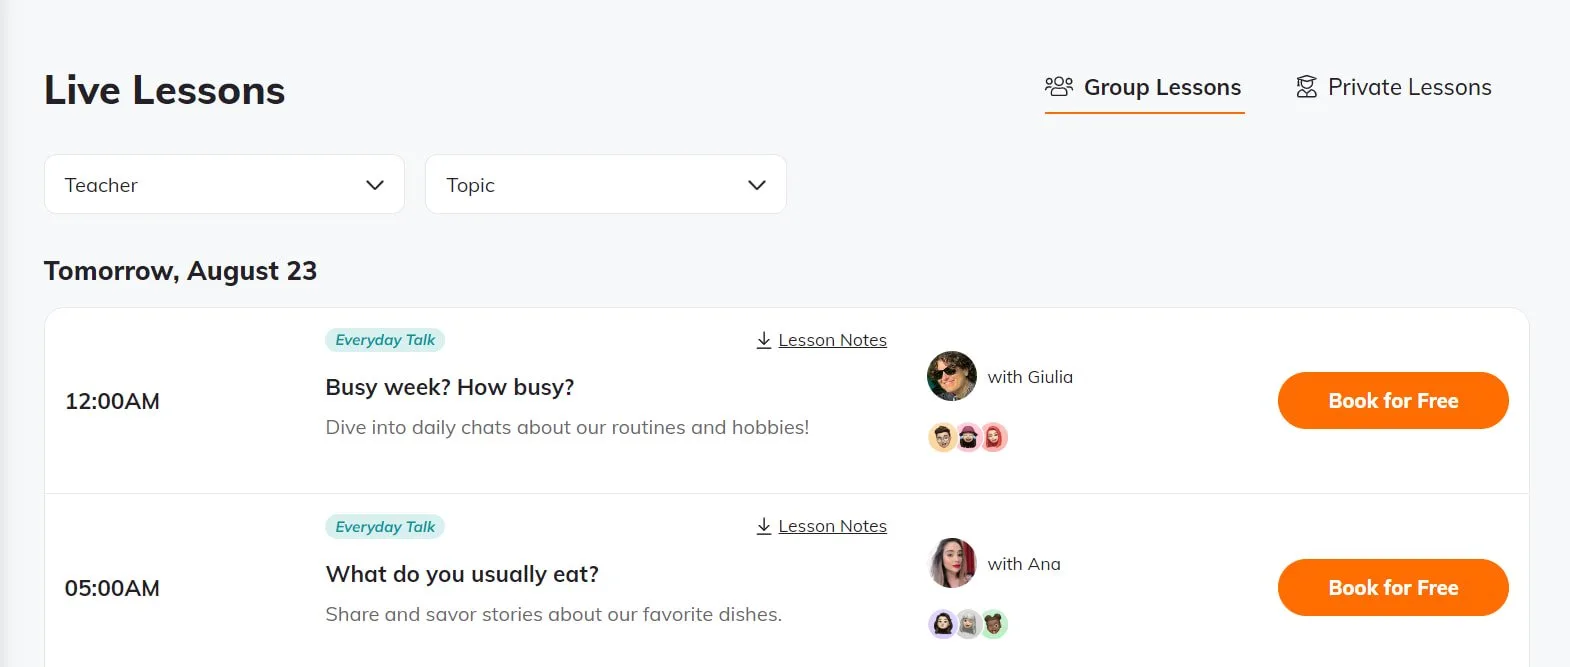The width and height of the screenshot is (1570, 667).
Task: Click the Private Lessons graduate icon
Action: point(1306,87)
